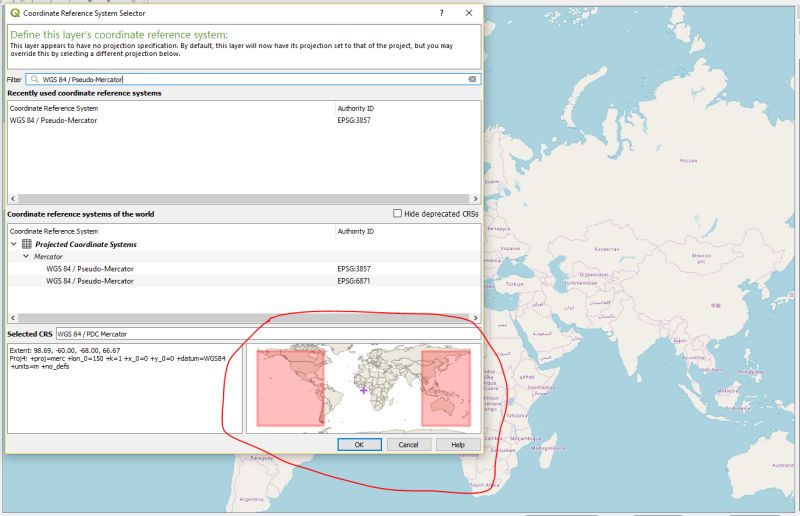
Task: Select WGS 84 / Pseudo-Mercator EPSG:3857 in world list
Action: click(x=244, y=268)
